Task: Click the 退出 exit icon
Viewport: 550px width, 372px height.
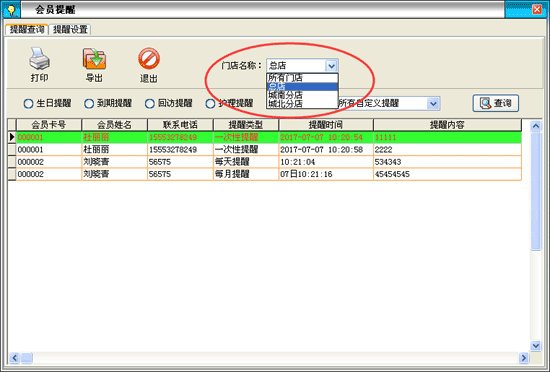Action: tap(149, 59)
